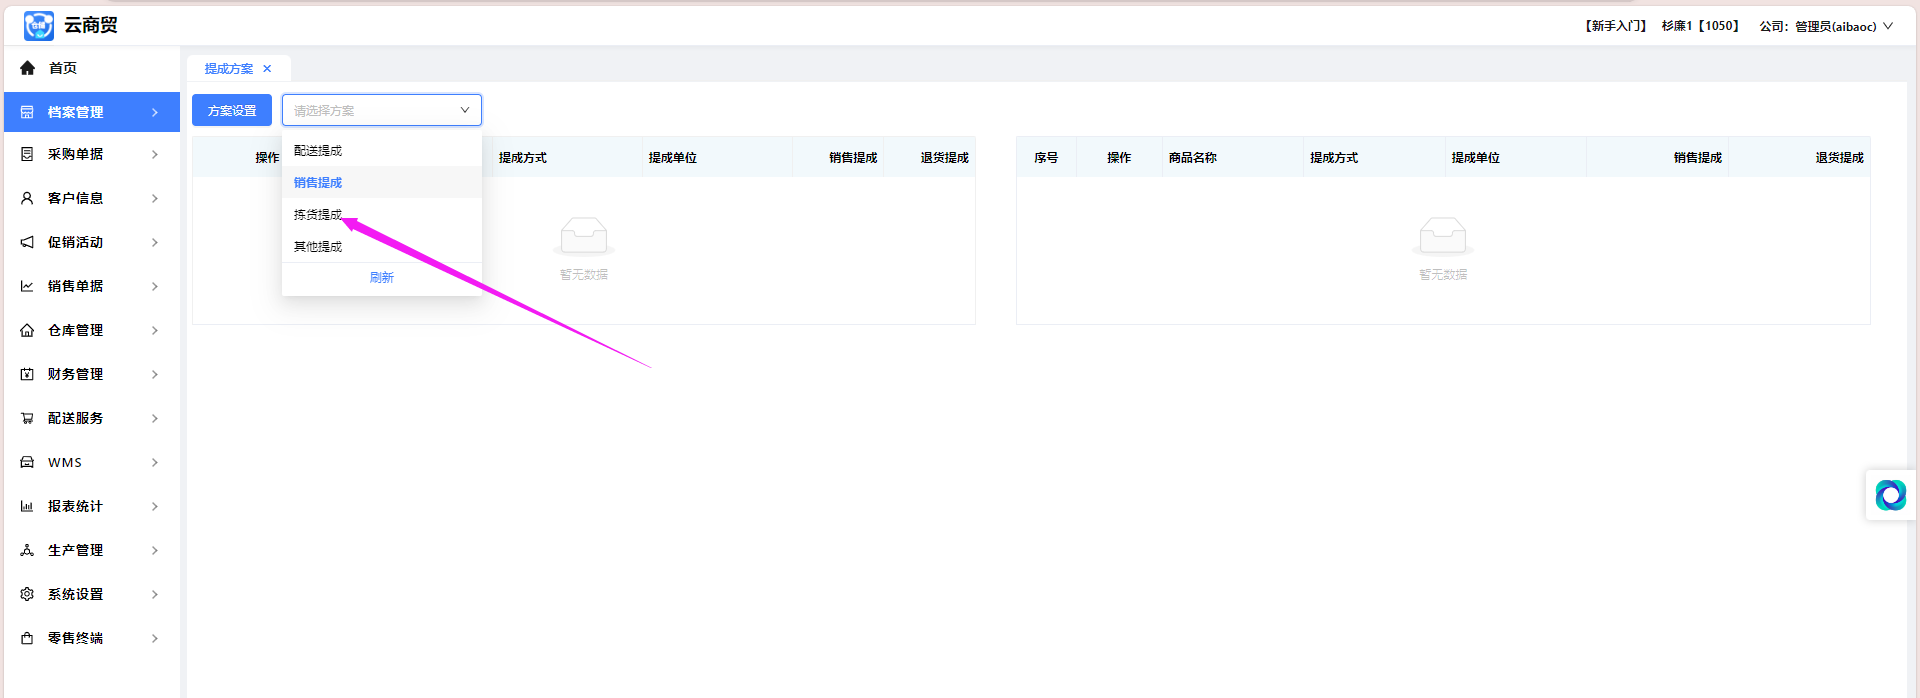This screenshot has width=1920, height=698.
Task: Click the 销售单据 chart icon
Action: point(27,286)
